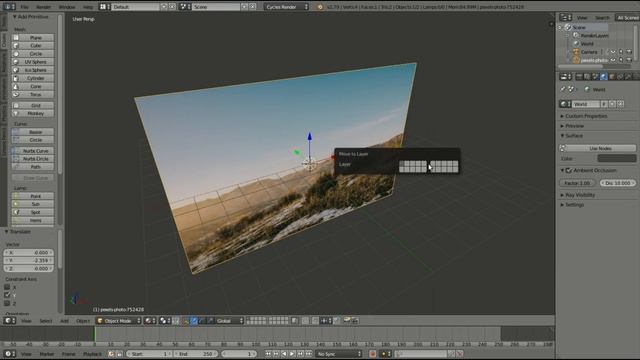The height and width of the screenshot is (360, 640).
Task: Click the properties editor type icon
Action: click(565, 77)
